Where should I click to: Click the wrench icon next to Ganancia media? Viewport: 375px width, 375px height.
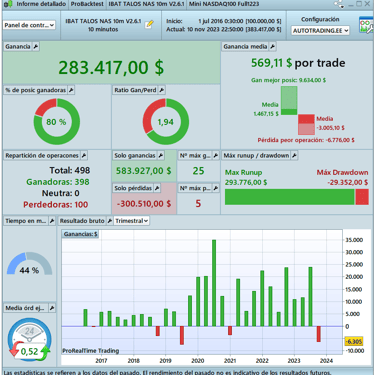click(272, 47)
